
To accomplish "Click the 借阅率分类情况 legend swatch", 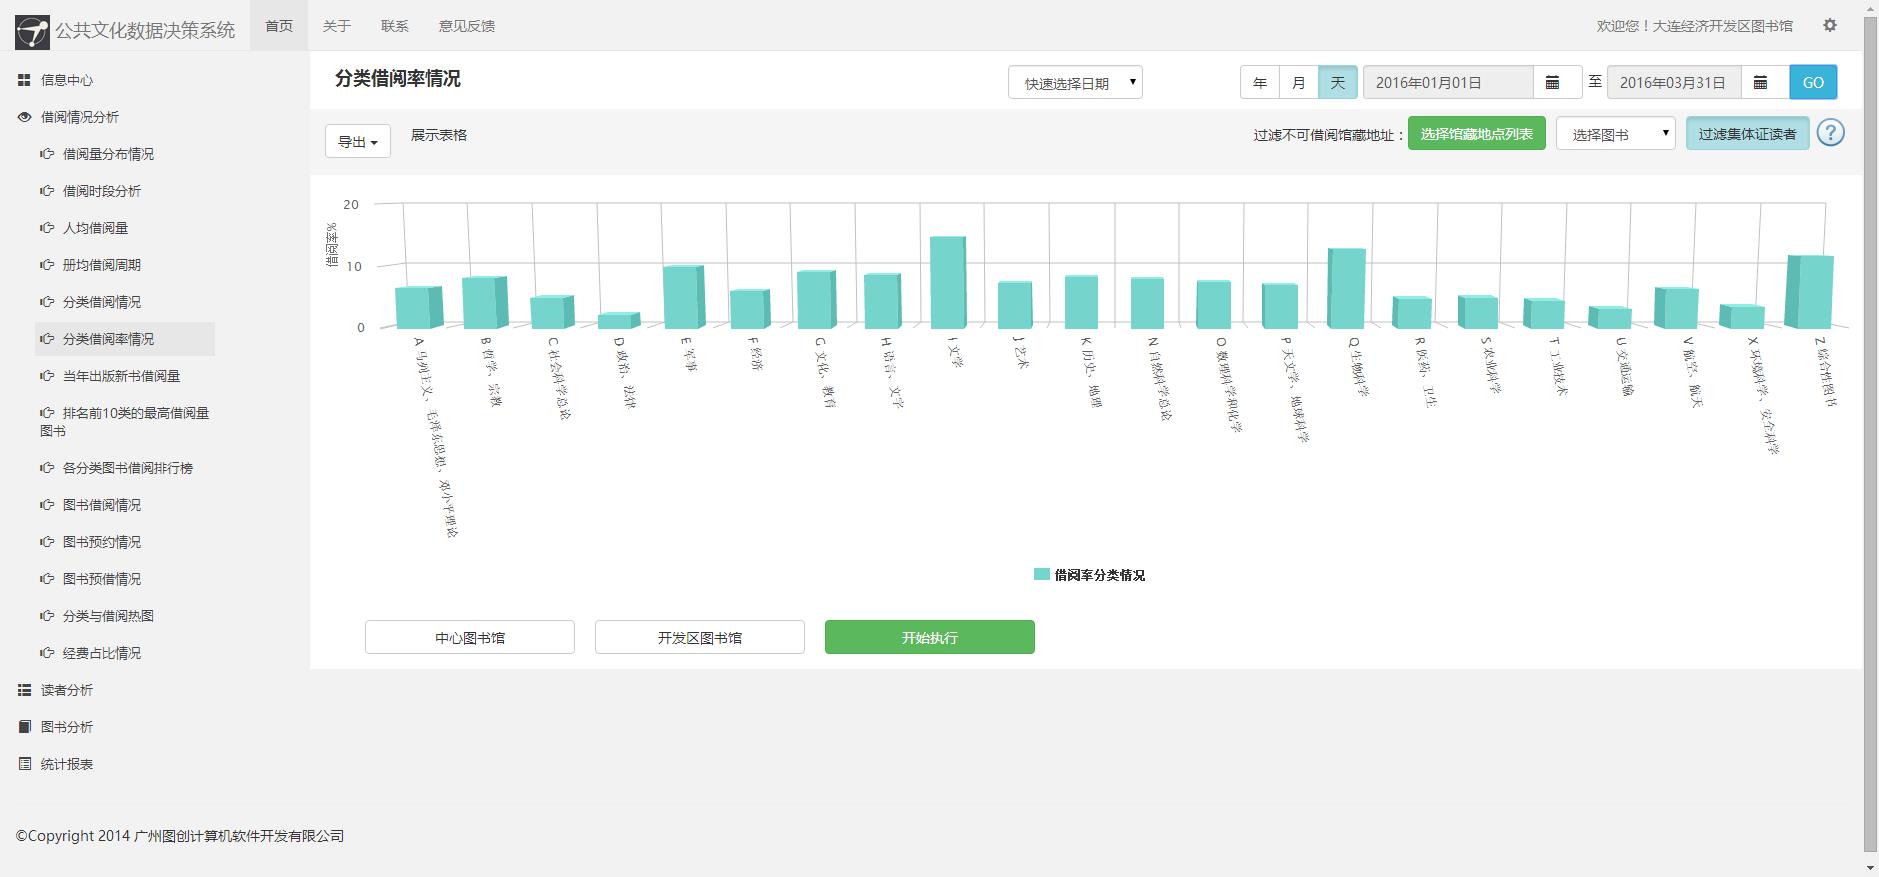I will click(x=1042, y=575).
